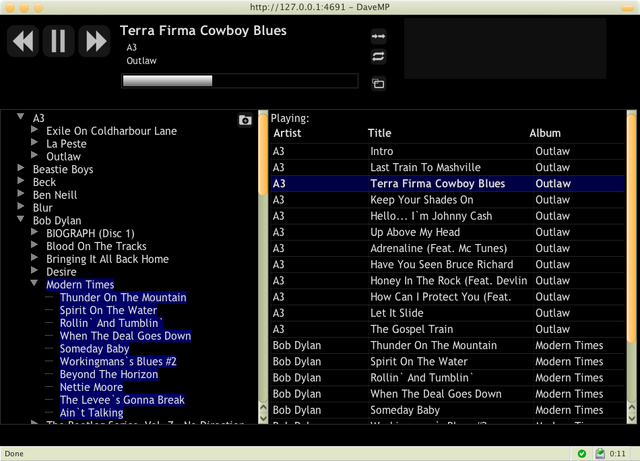
Task: Expand the Exile On Coldharbour Lane album
Action: coord(34,130)
